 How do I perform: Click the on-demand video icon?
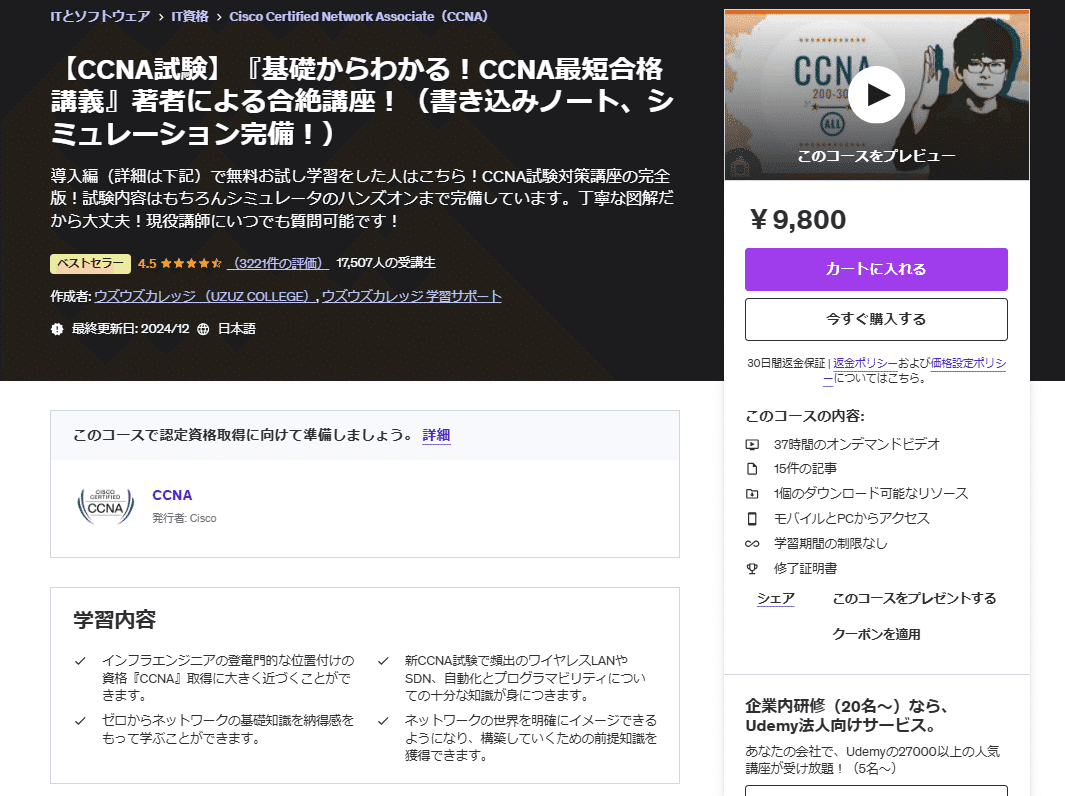tap(752, 445)
